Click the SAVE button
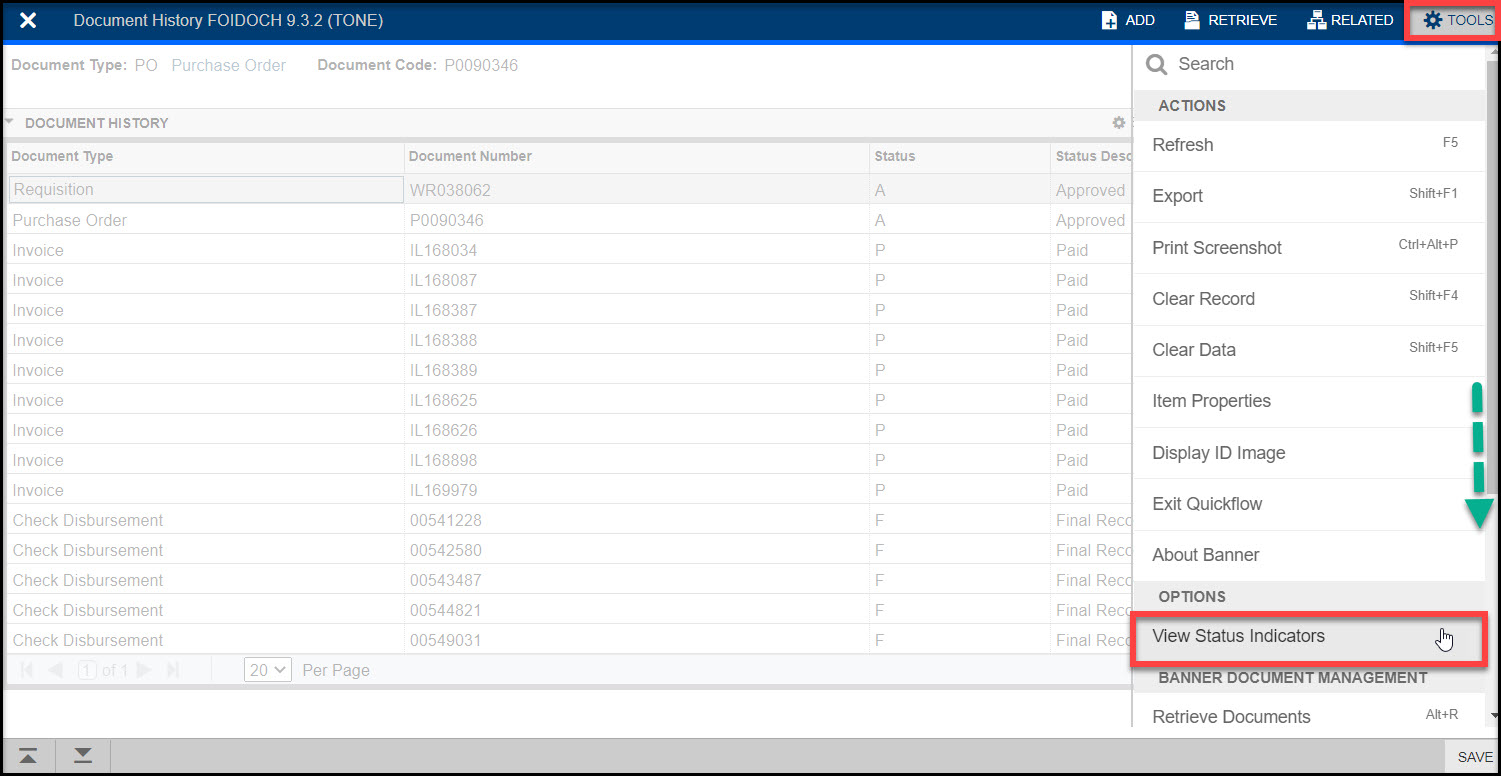This screenshot has width=1501, height=776. pyautogui.click(x=1474, y=757)
